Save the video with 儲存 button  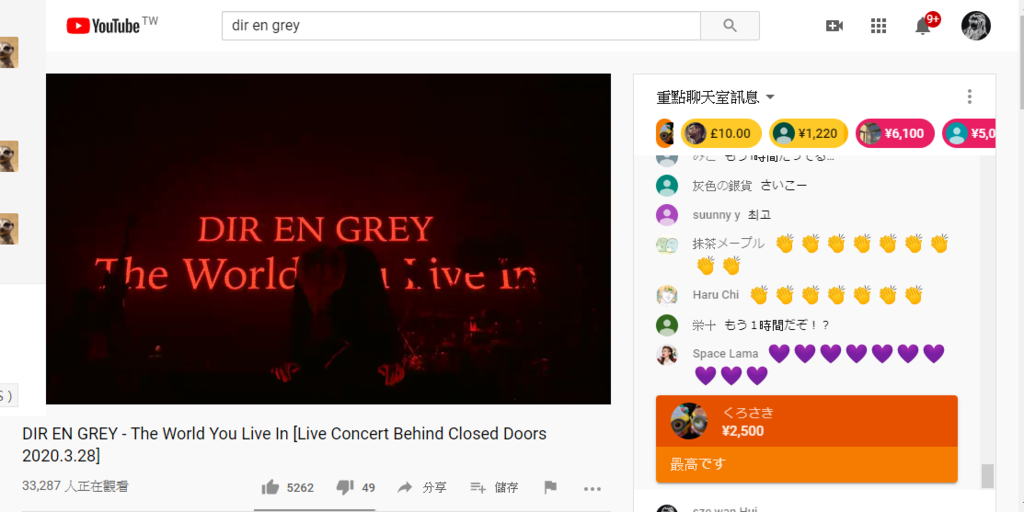coord(494,487)
